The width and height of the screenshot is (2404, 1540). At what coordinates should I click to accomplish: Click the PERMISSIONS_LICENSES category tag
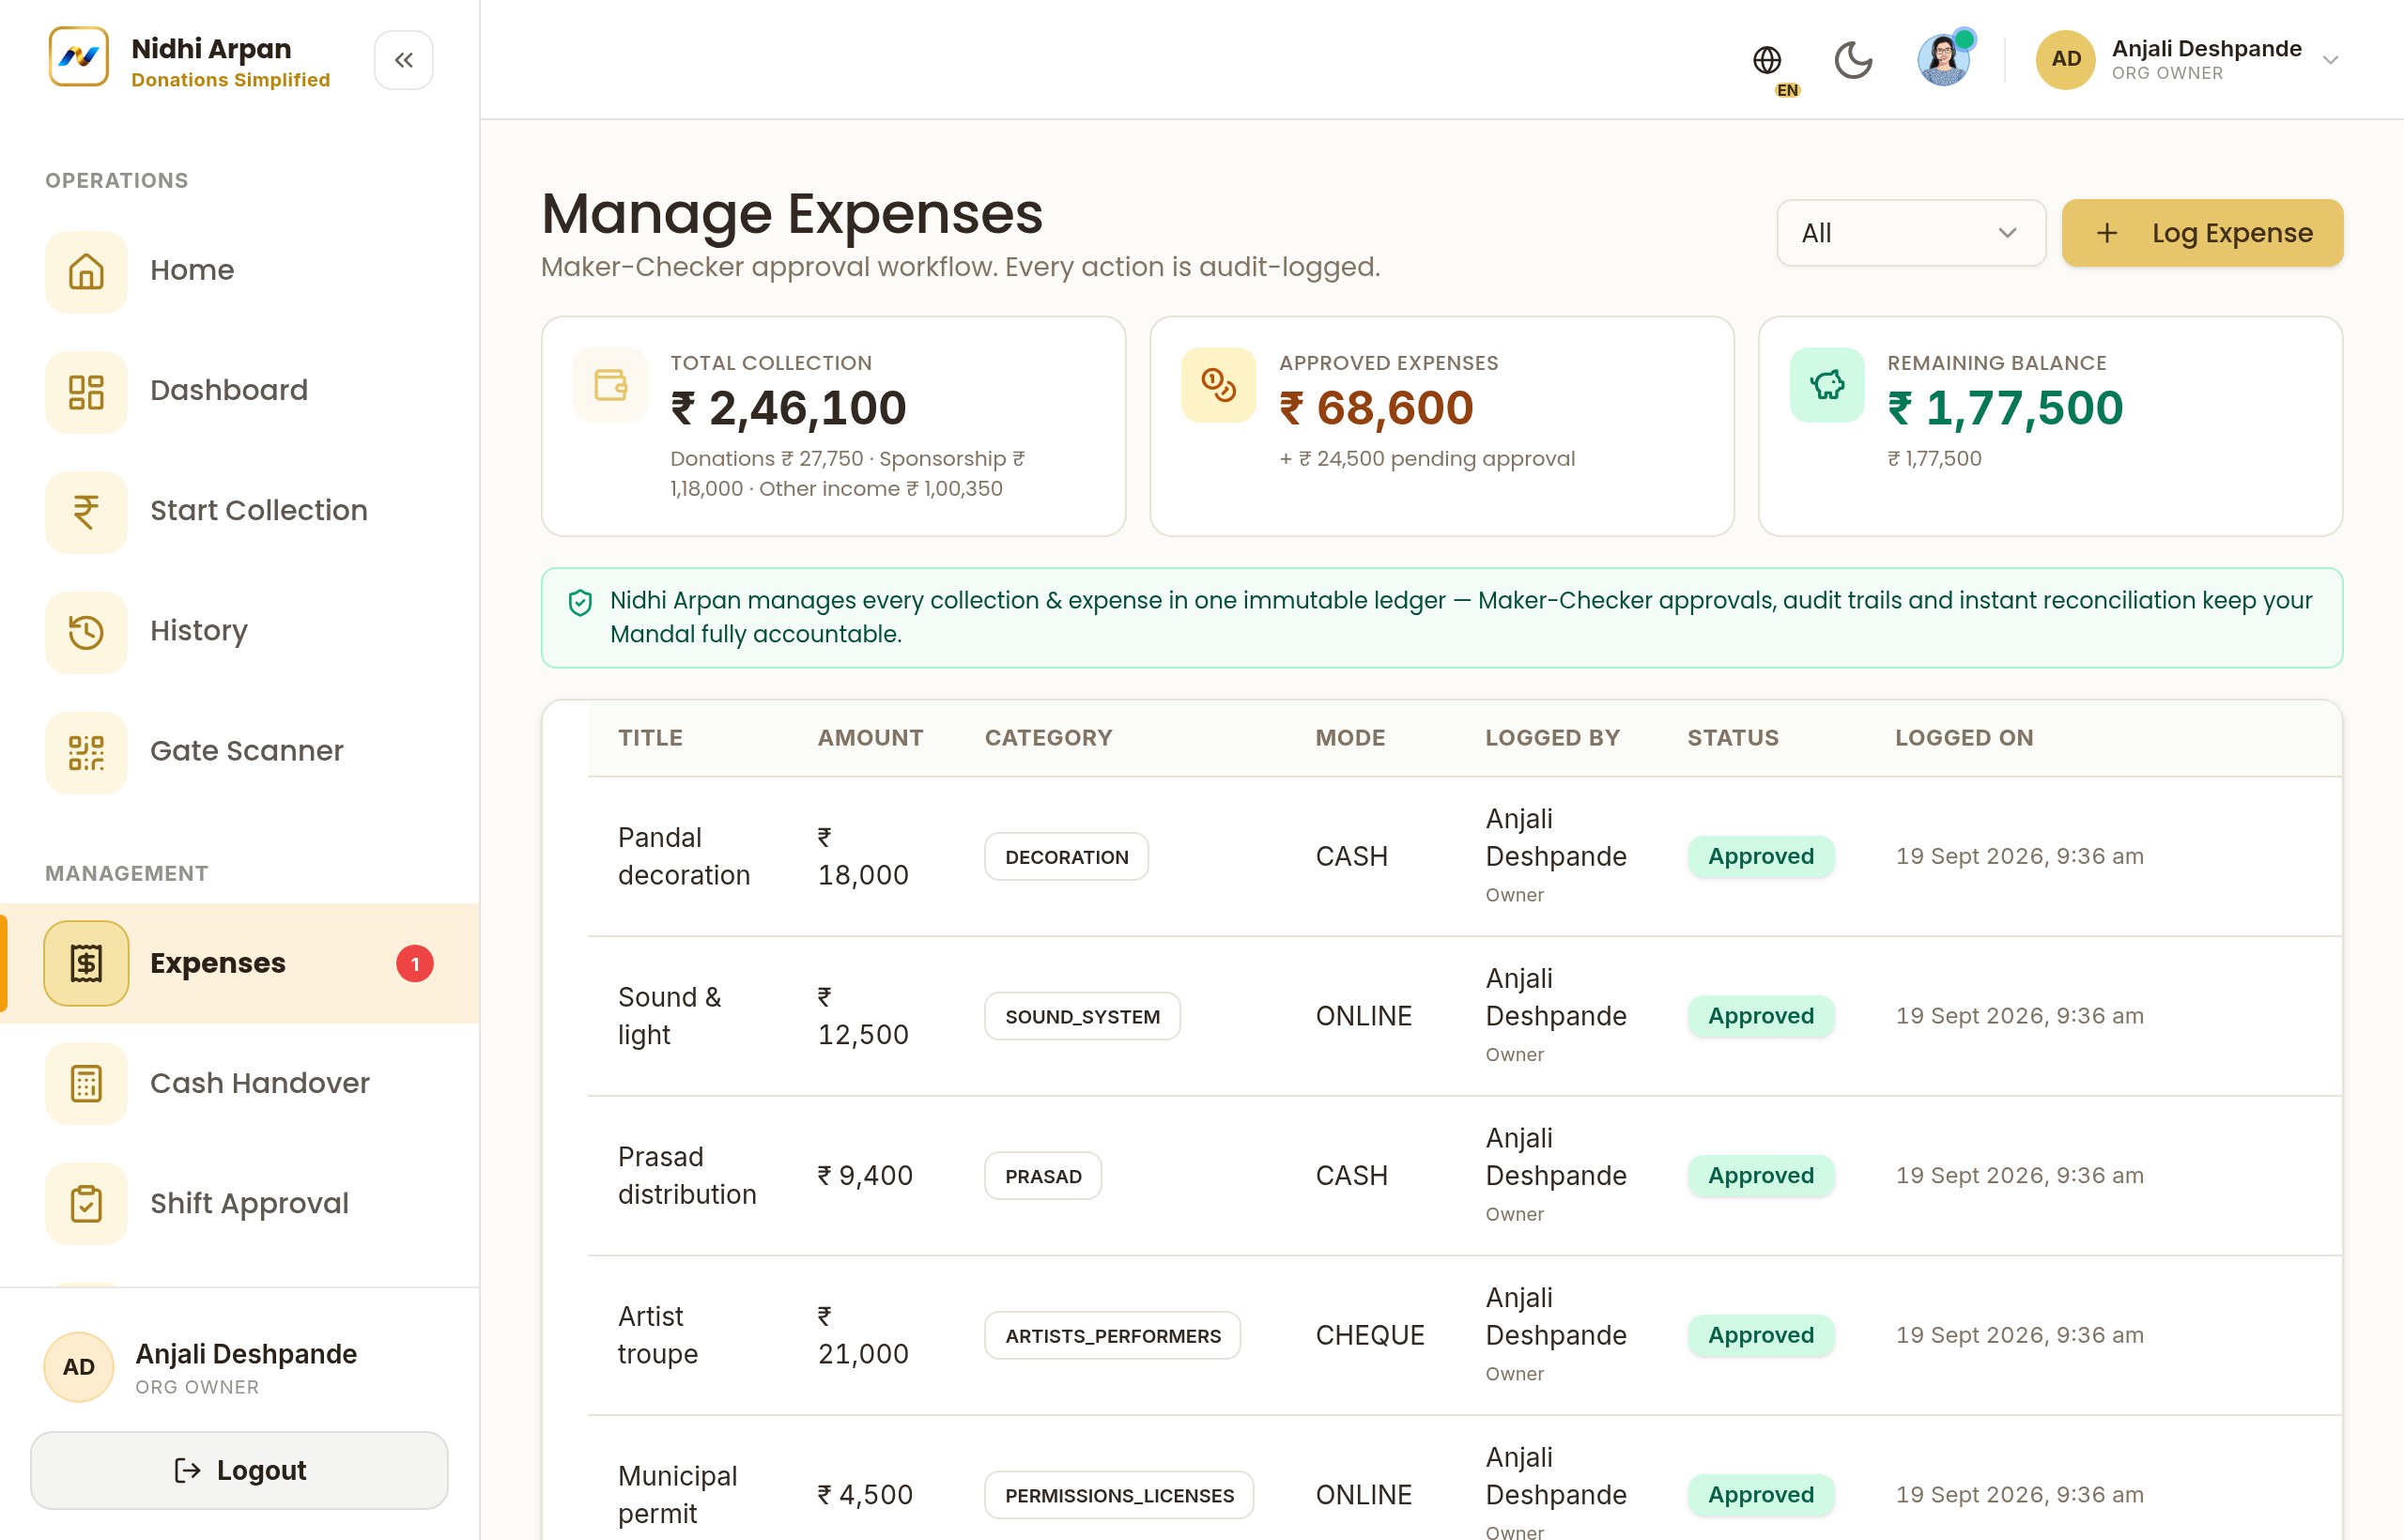1119,1495
